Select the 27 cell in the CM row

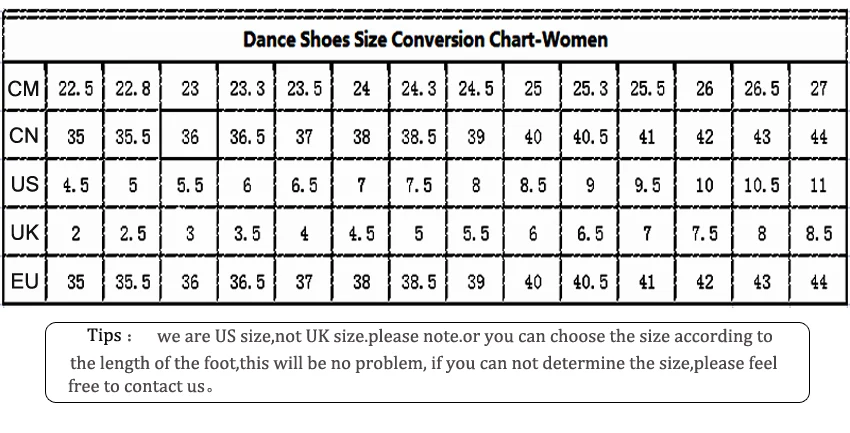(x=819, y=89)
